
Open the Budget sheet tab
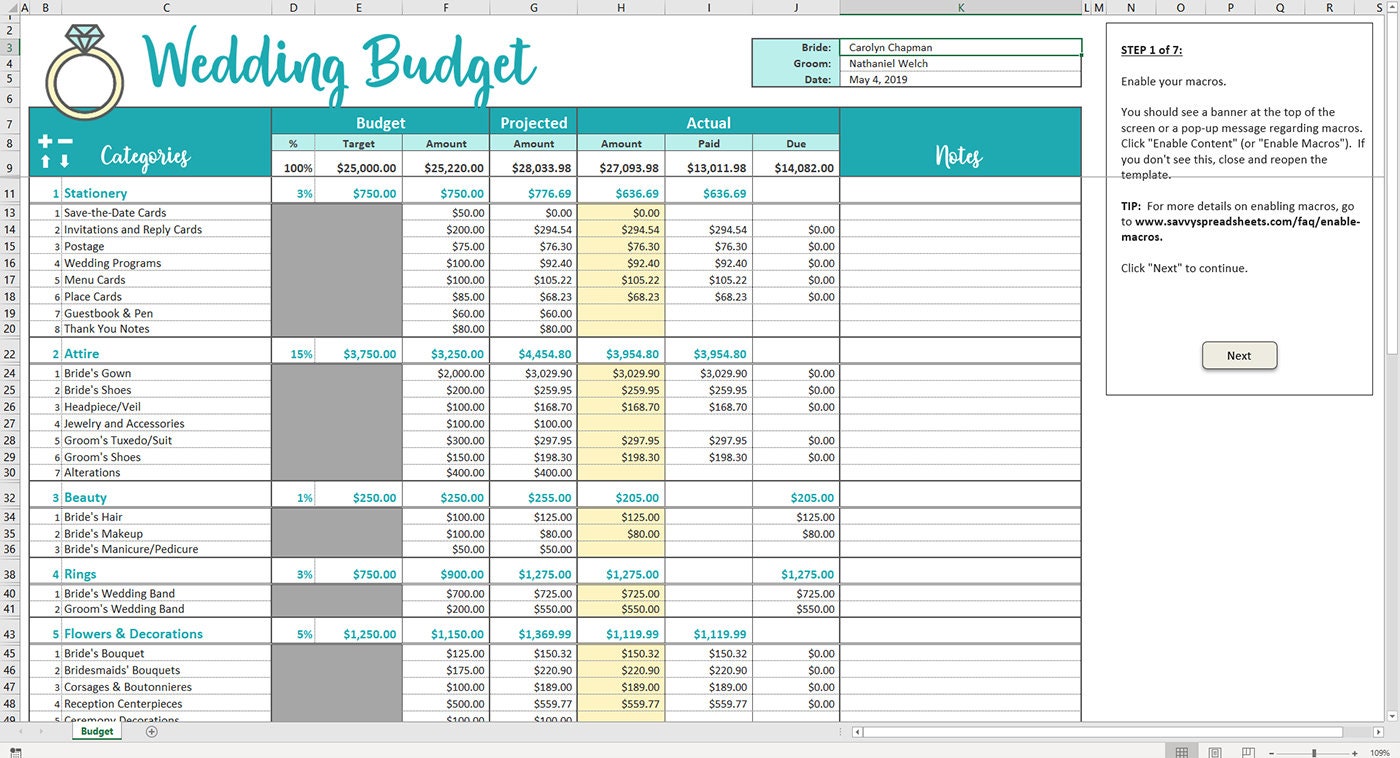pos(97,732)
